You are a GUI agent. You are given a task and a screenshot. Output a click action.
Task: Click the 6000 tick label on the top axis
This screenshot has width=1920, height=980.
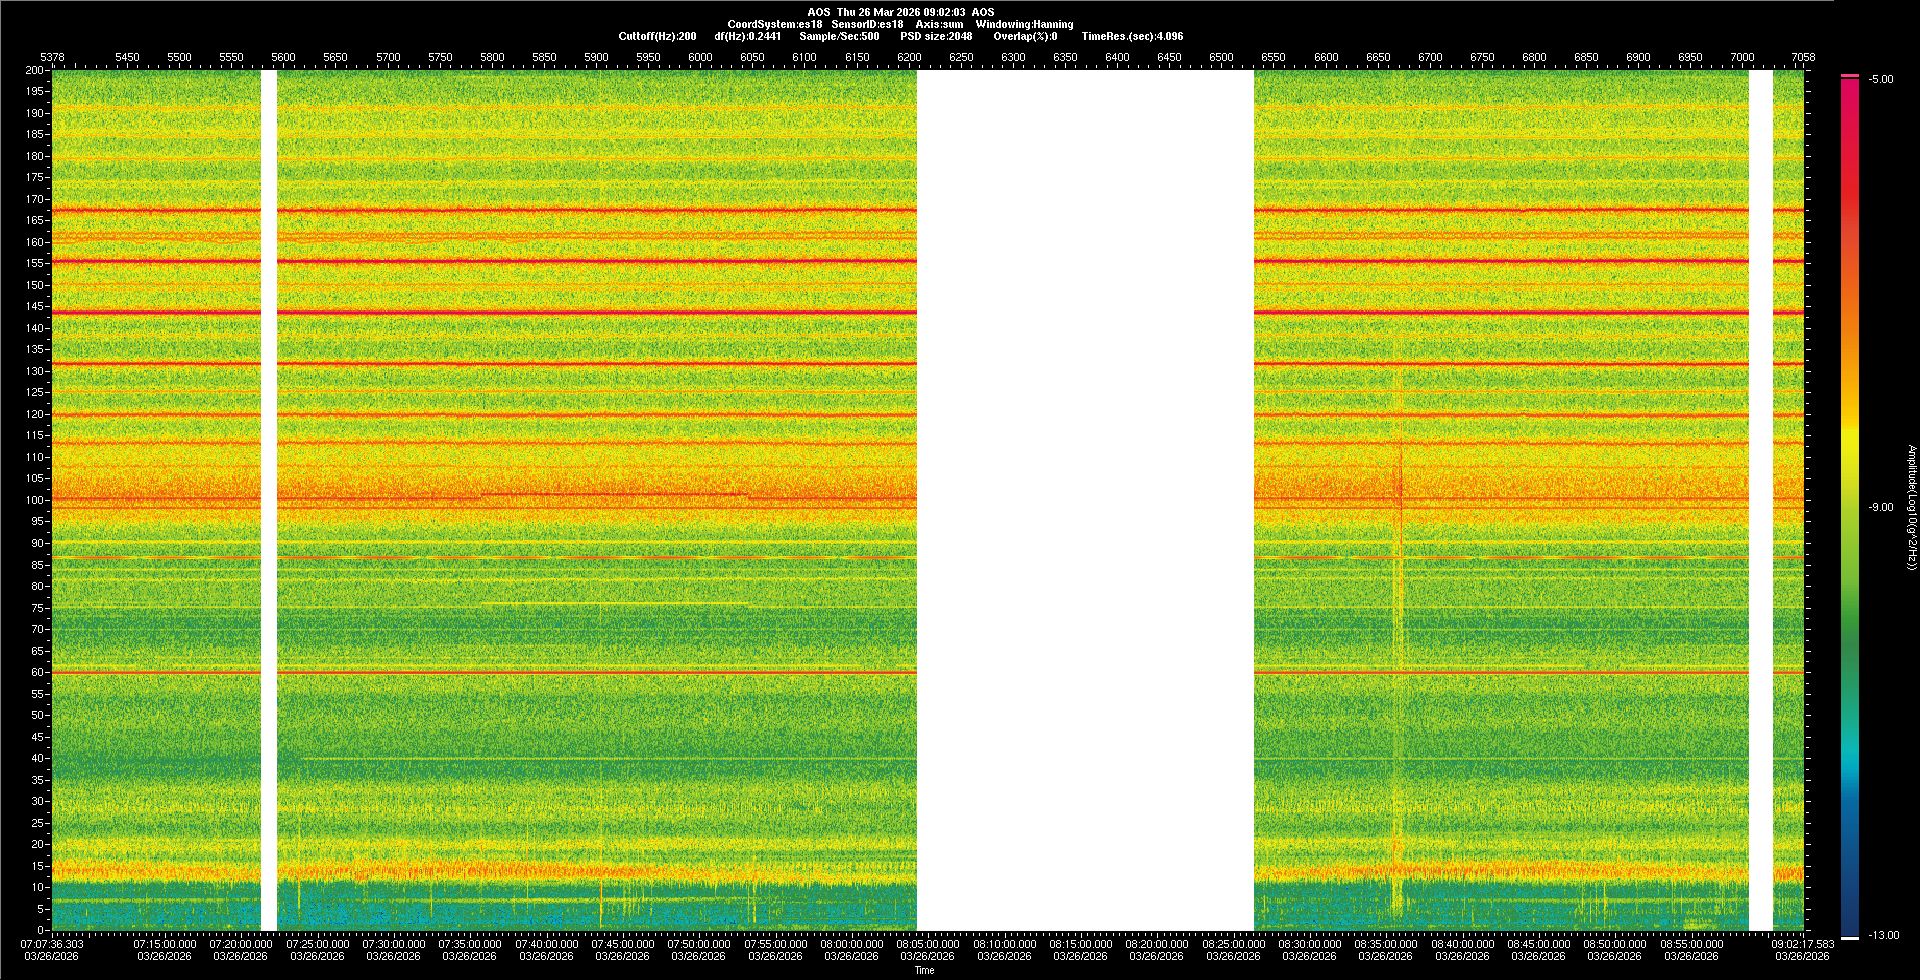(x=700, y=57)
